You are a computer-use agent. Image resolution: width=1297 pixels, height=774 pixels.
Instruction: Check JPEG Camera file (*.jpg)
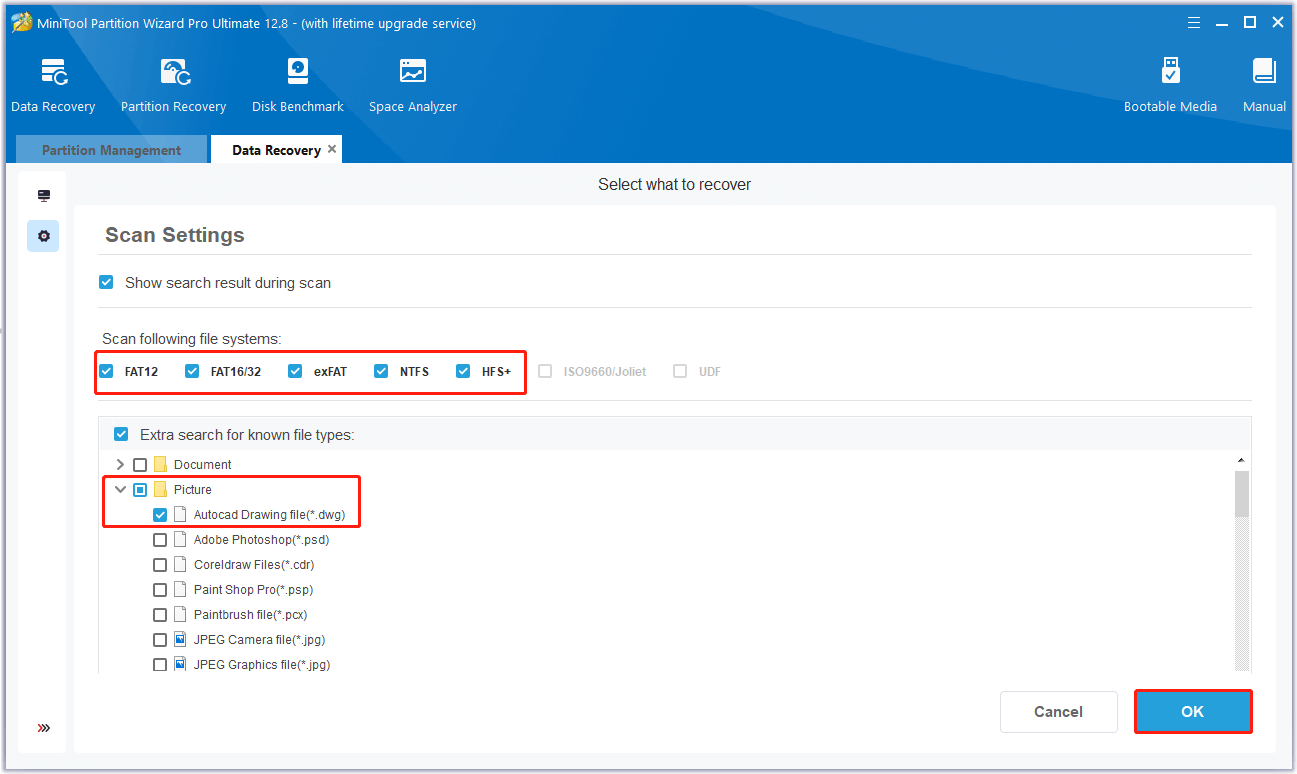point(160,640)
